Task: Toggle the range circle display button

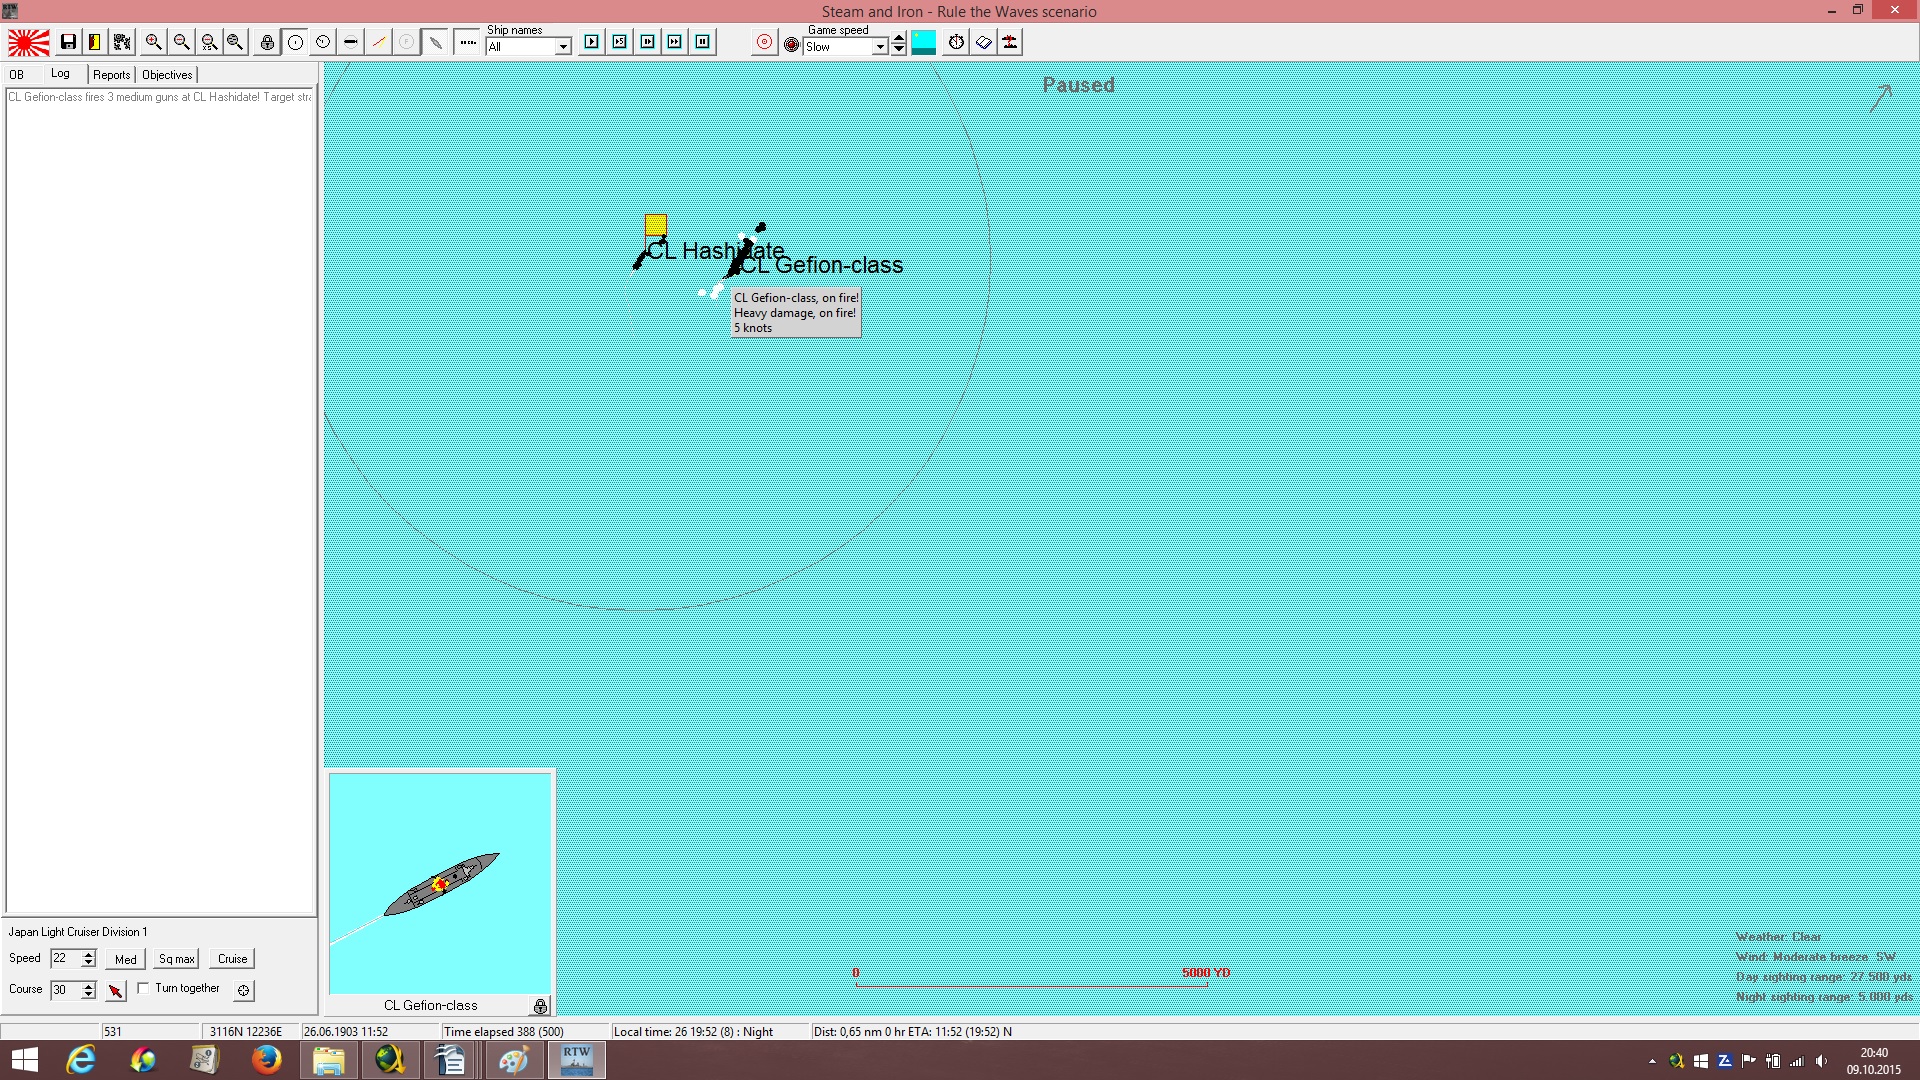Action: [x=295, y=42]
